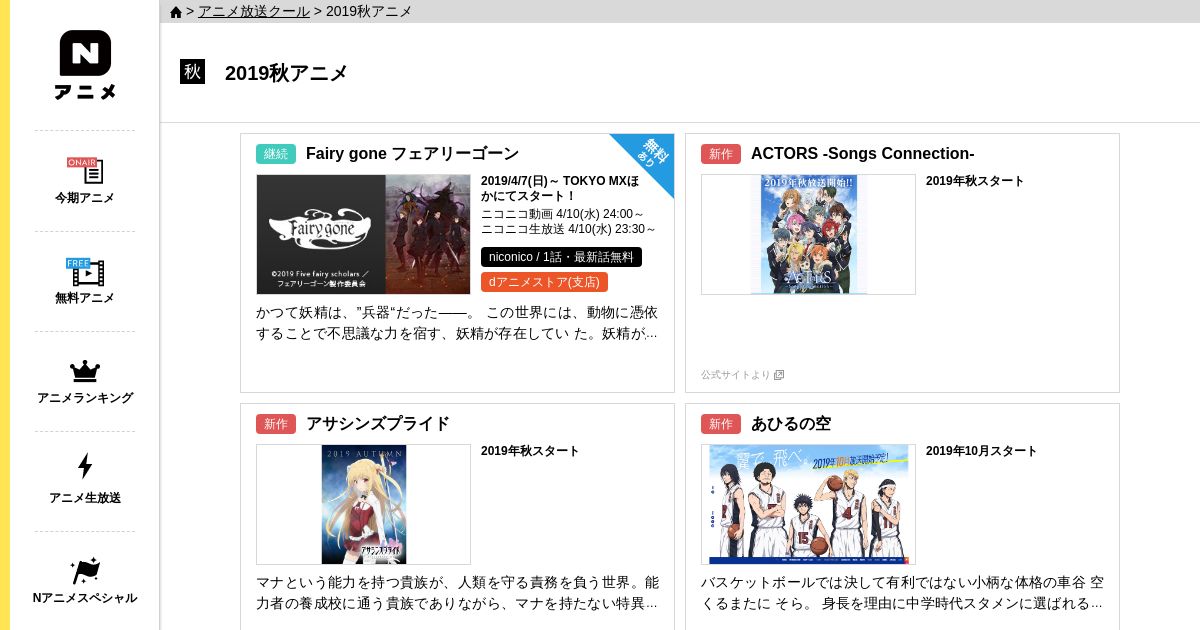
Task: Click 2019年10月スタート text
Action: (x=982, y=451)
